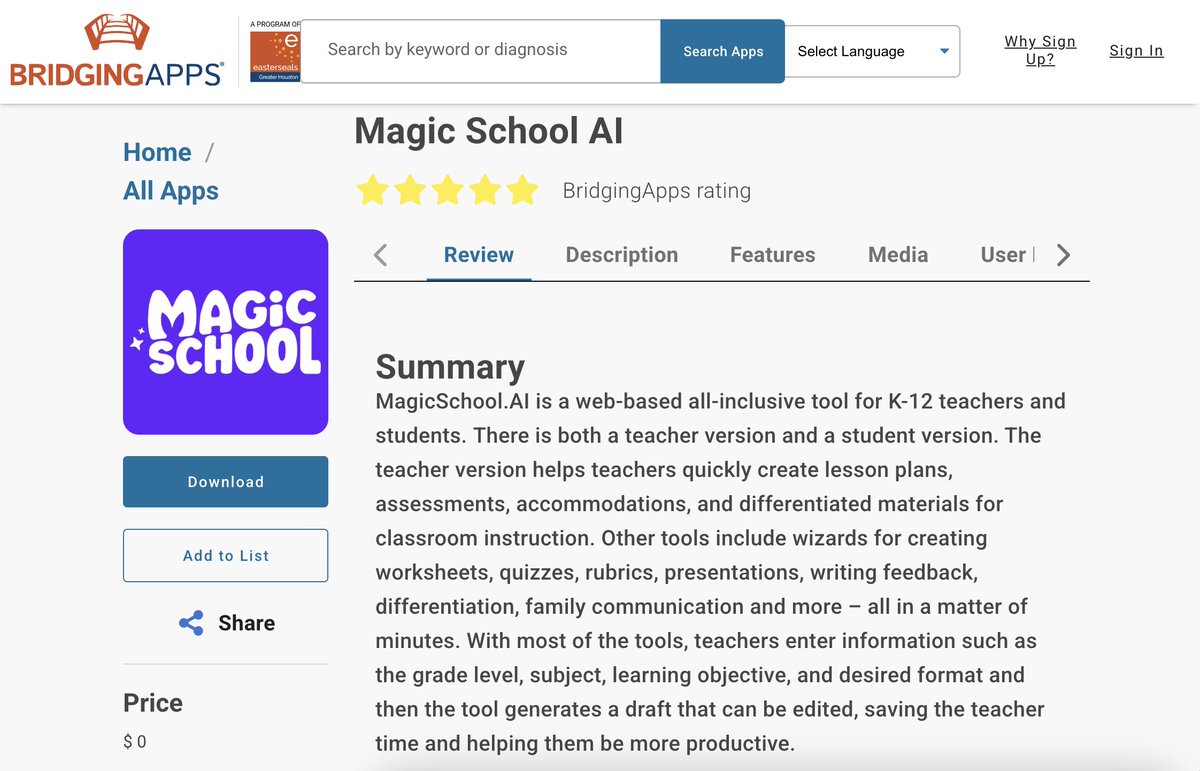Open the Media tab
This screenshot has height=771, width=1200.
(x=898, y=255)
